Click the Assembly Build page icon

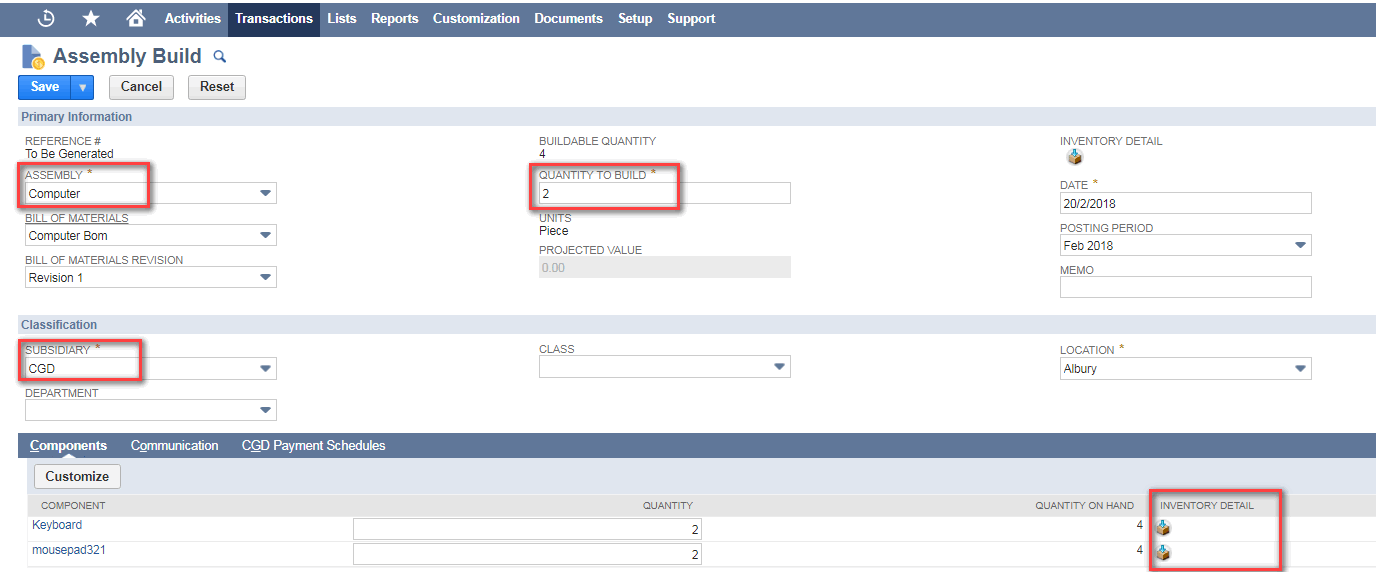(x=33, y=57)
